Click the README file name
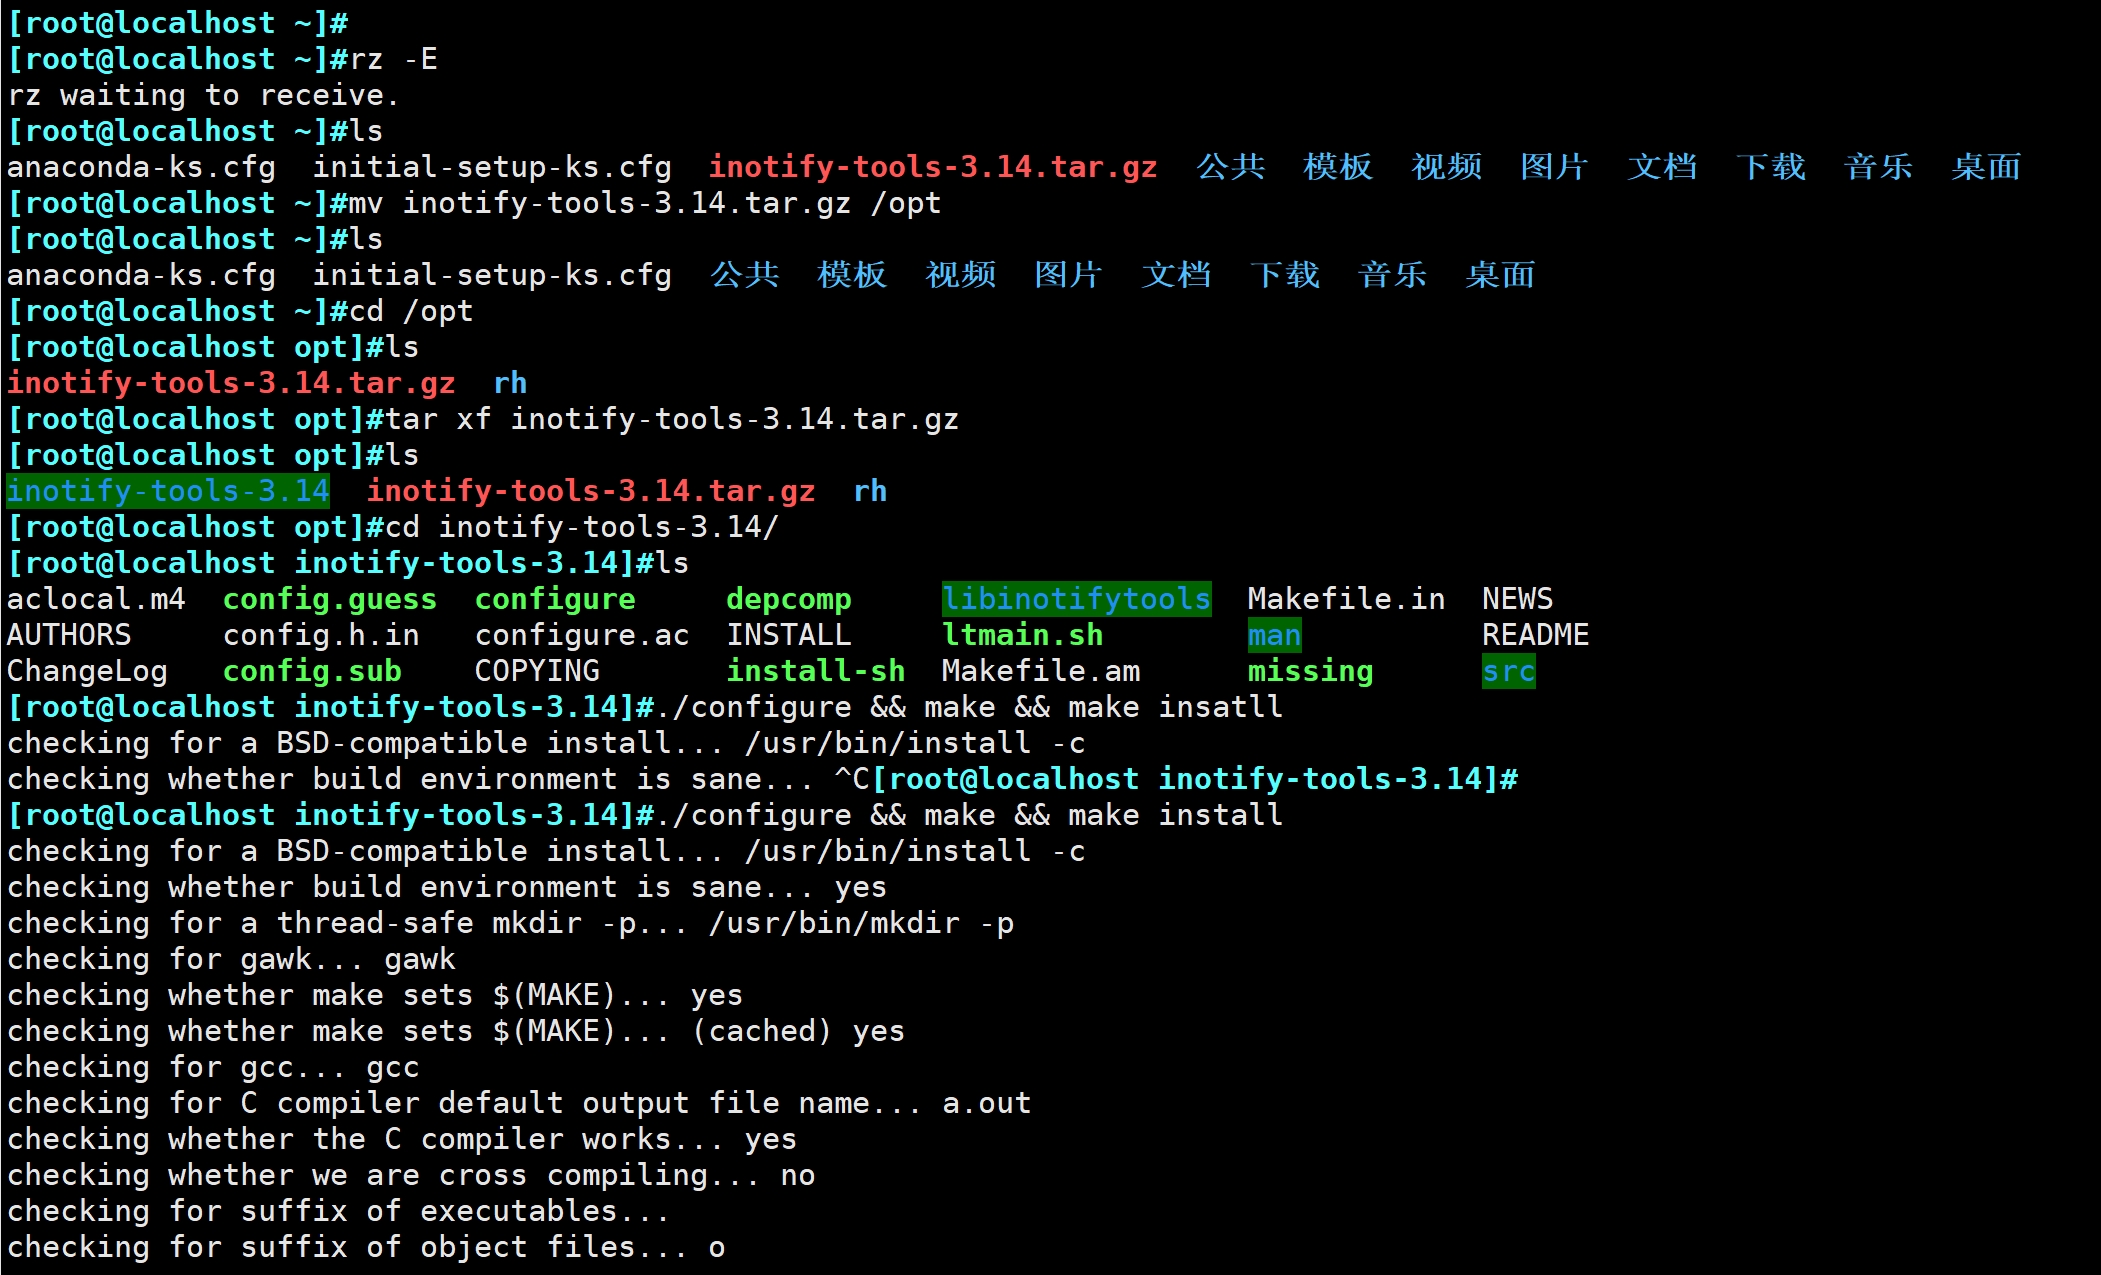Viewport: 2101px width, 1275px height. point(1535,635)
